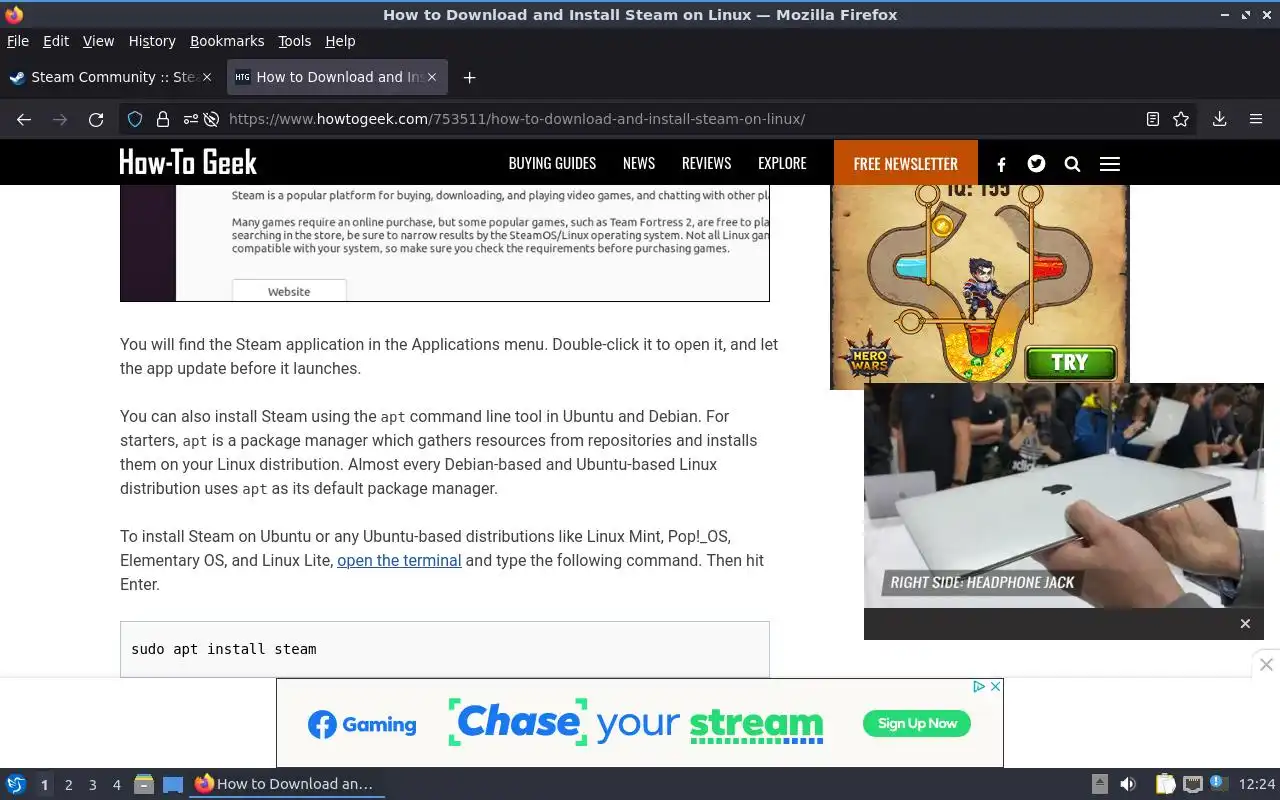Screen dimensions: 1280x800
Task: Expand the EXPLORE navigation item
Action: tap(782, 163)
